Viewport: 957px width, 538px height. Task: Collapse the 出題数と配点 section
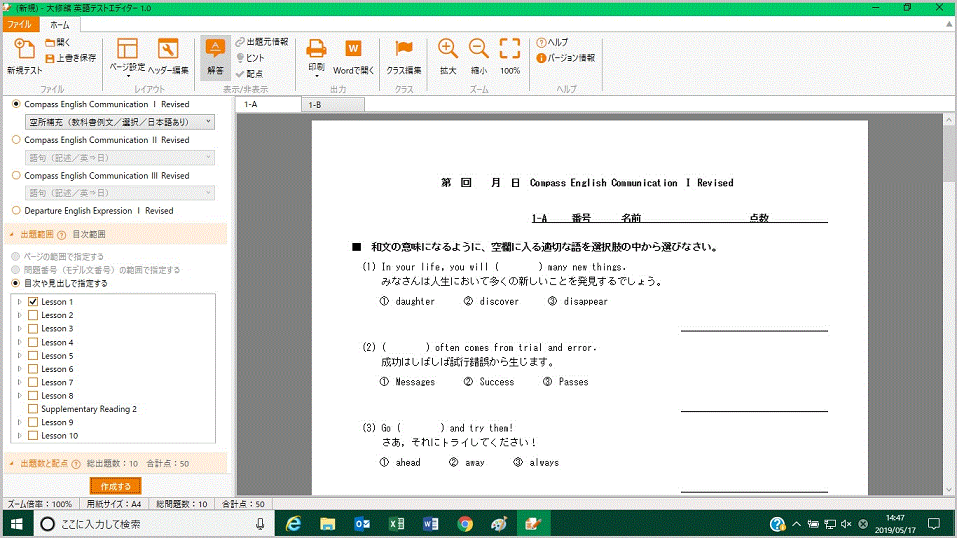click(12, 463)
